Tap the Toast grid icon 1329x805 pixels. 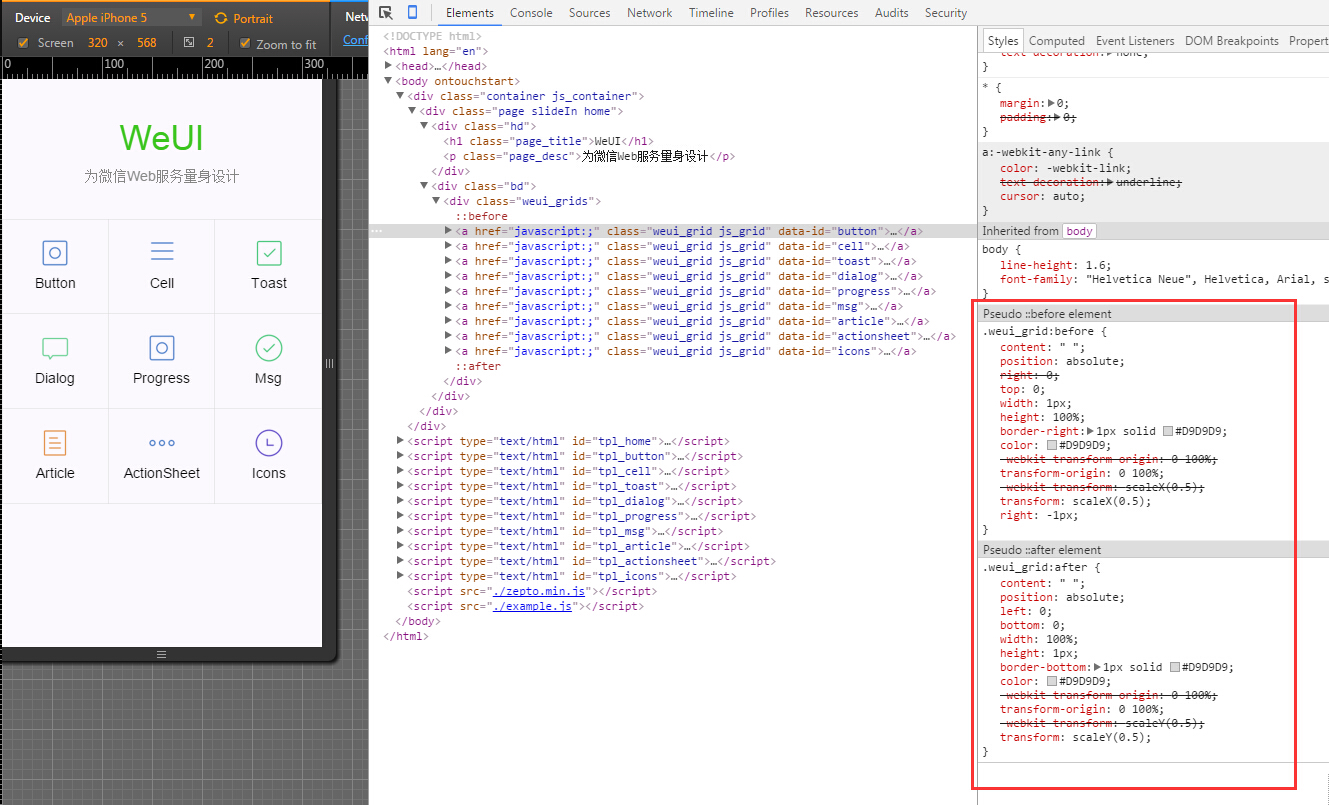click(x=269, y=252)
